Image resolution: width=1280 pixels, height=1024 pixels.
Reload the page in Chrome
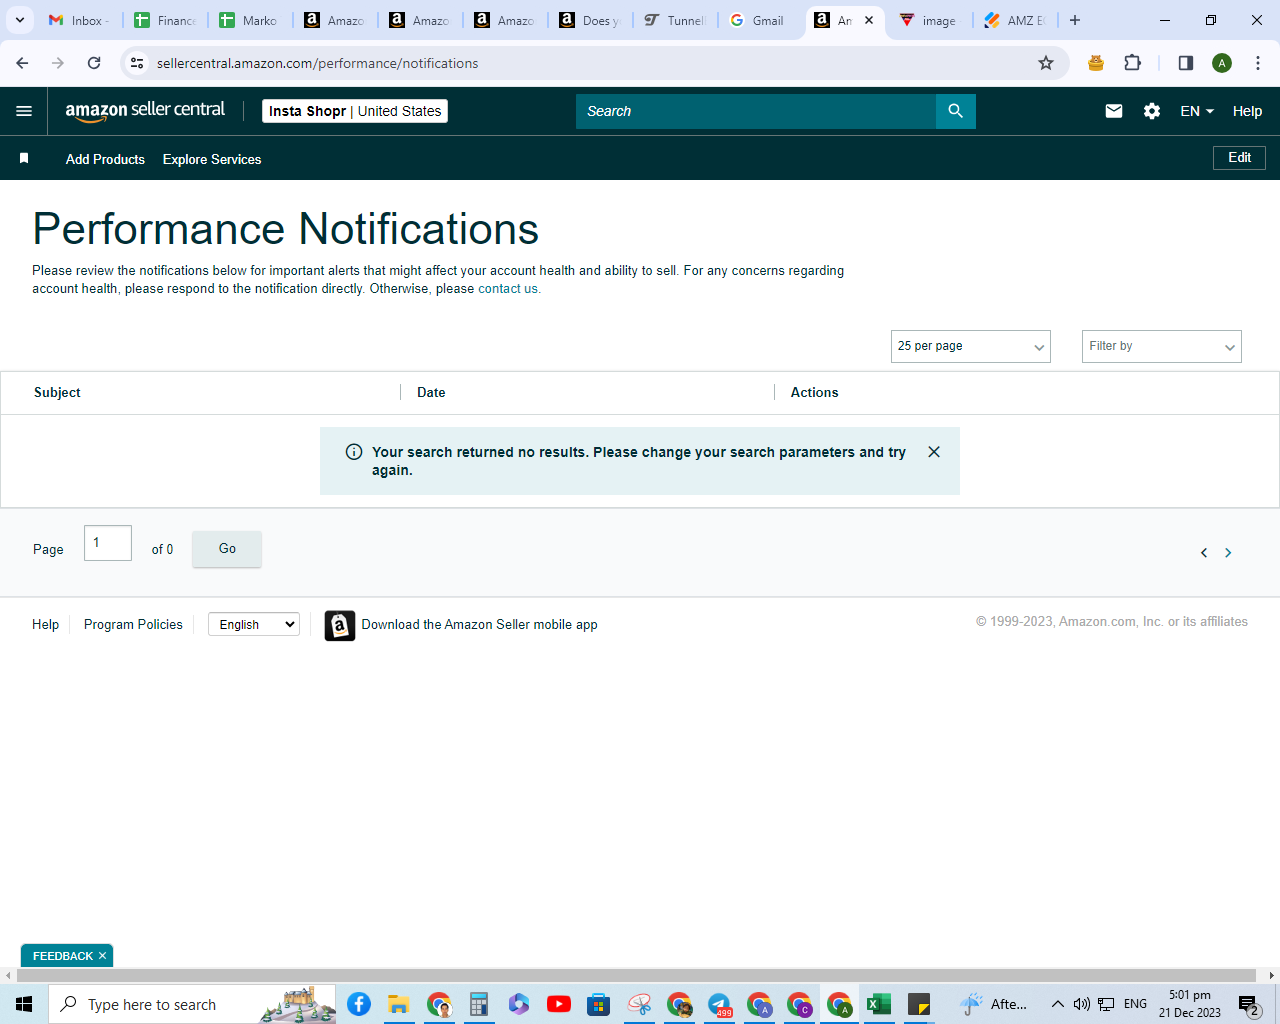[94, 63]
